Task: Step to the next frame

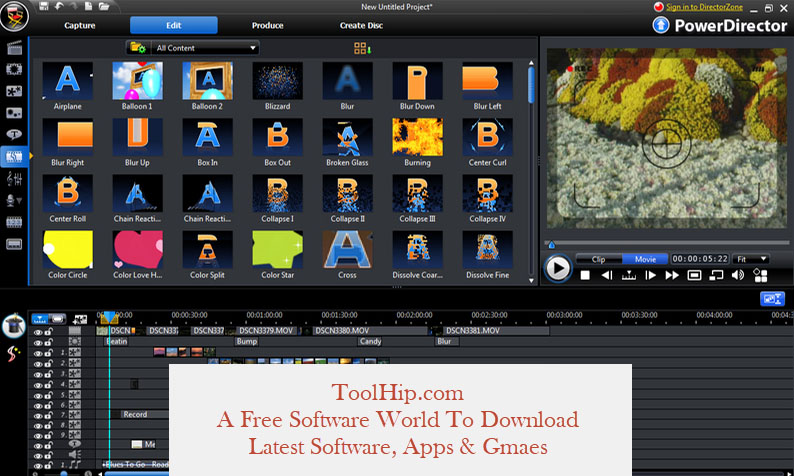Action: (x=650, y=275)
